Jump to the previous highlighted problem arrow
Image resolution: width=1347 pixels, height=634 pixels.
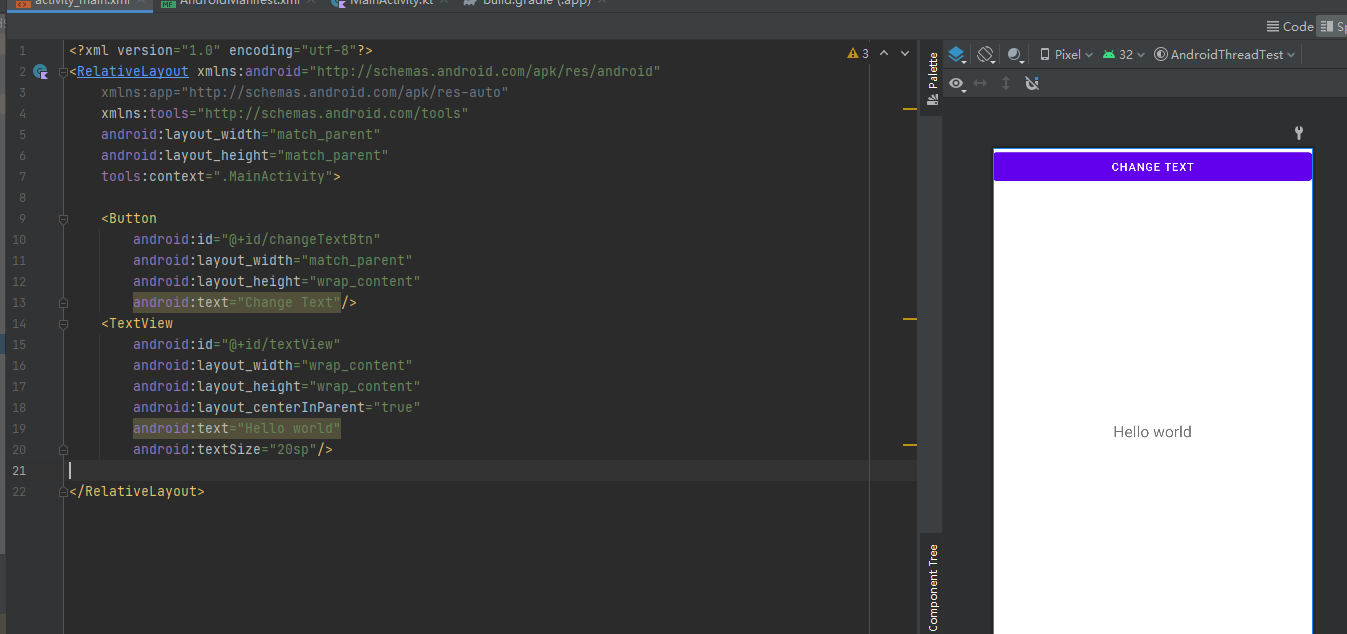(884, 53)
